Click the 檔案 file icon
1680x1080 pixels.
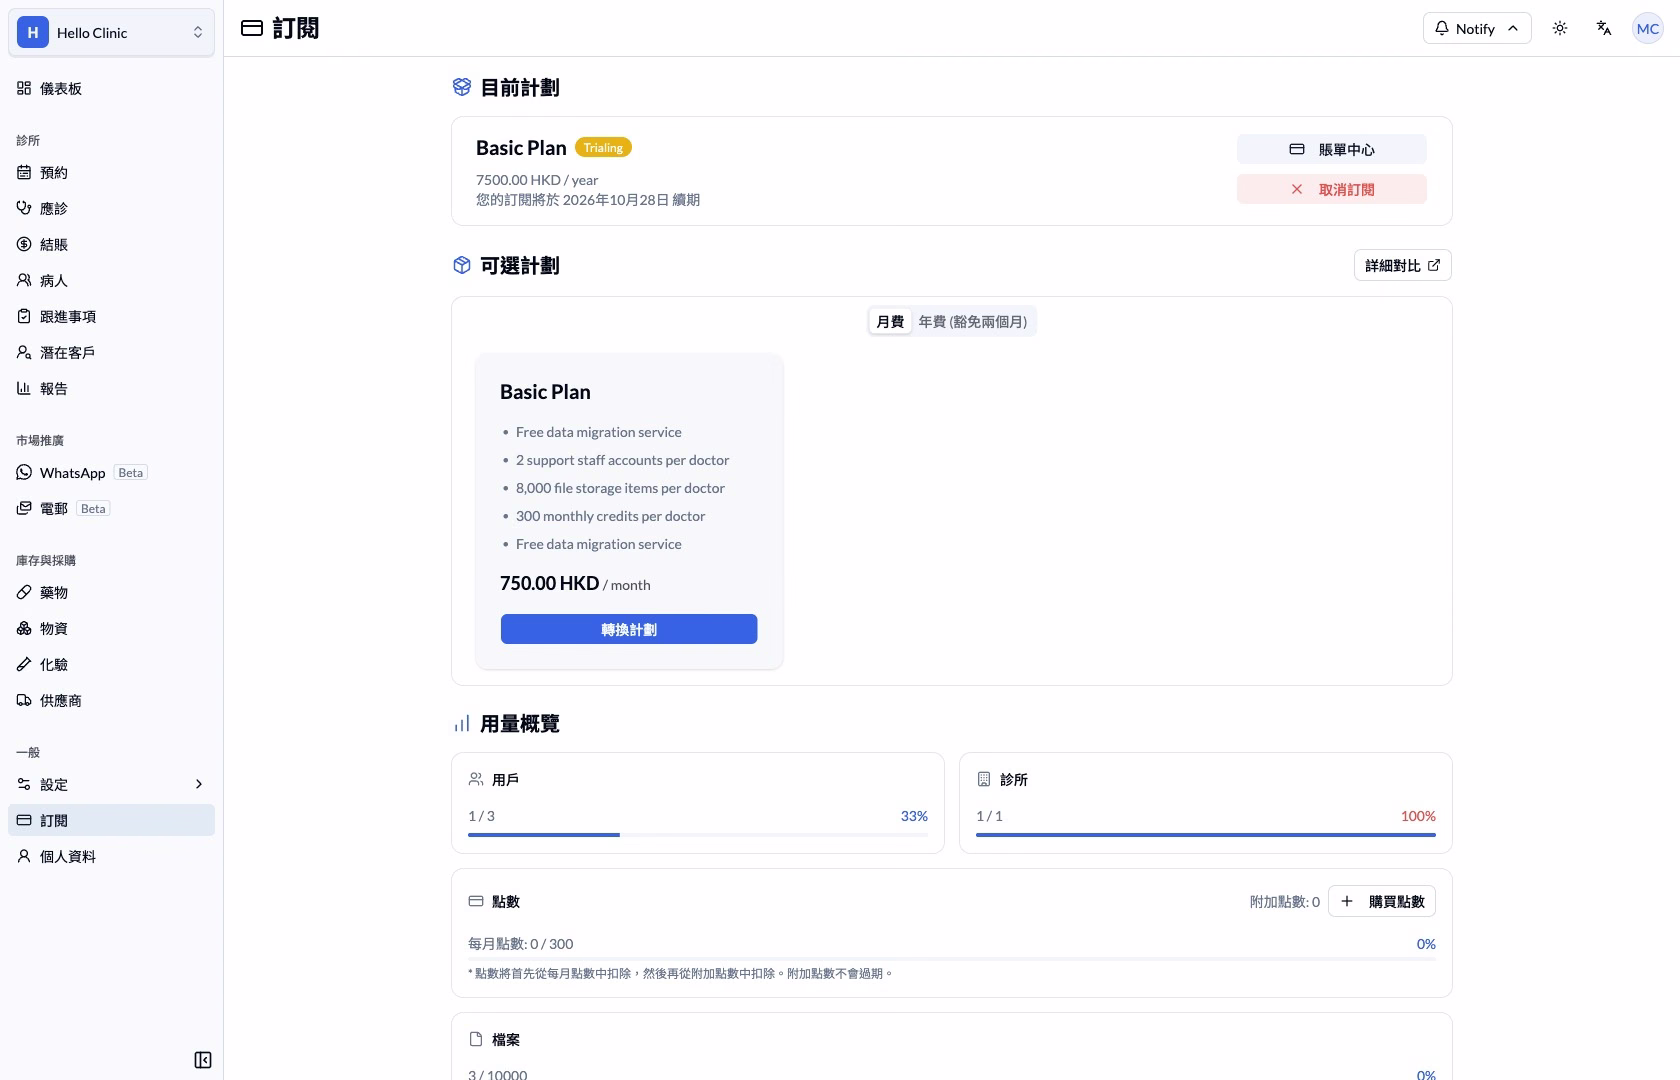tap(476, 1039)
